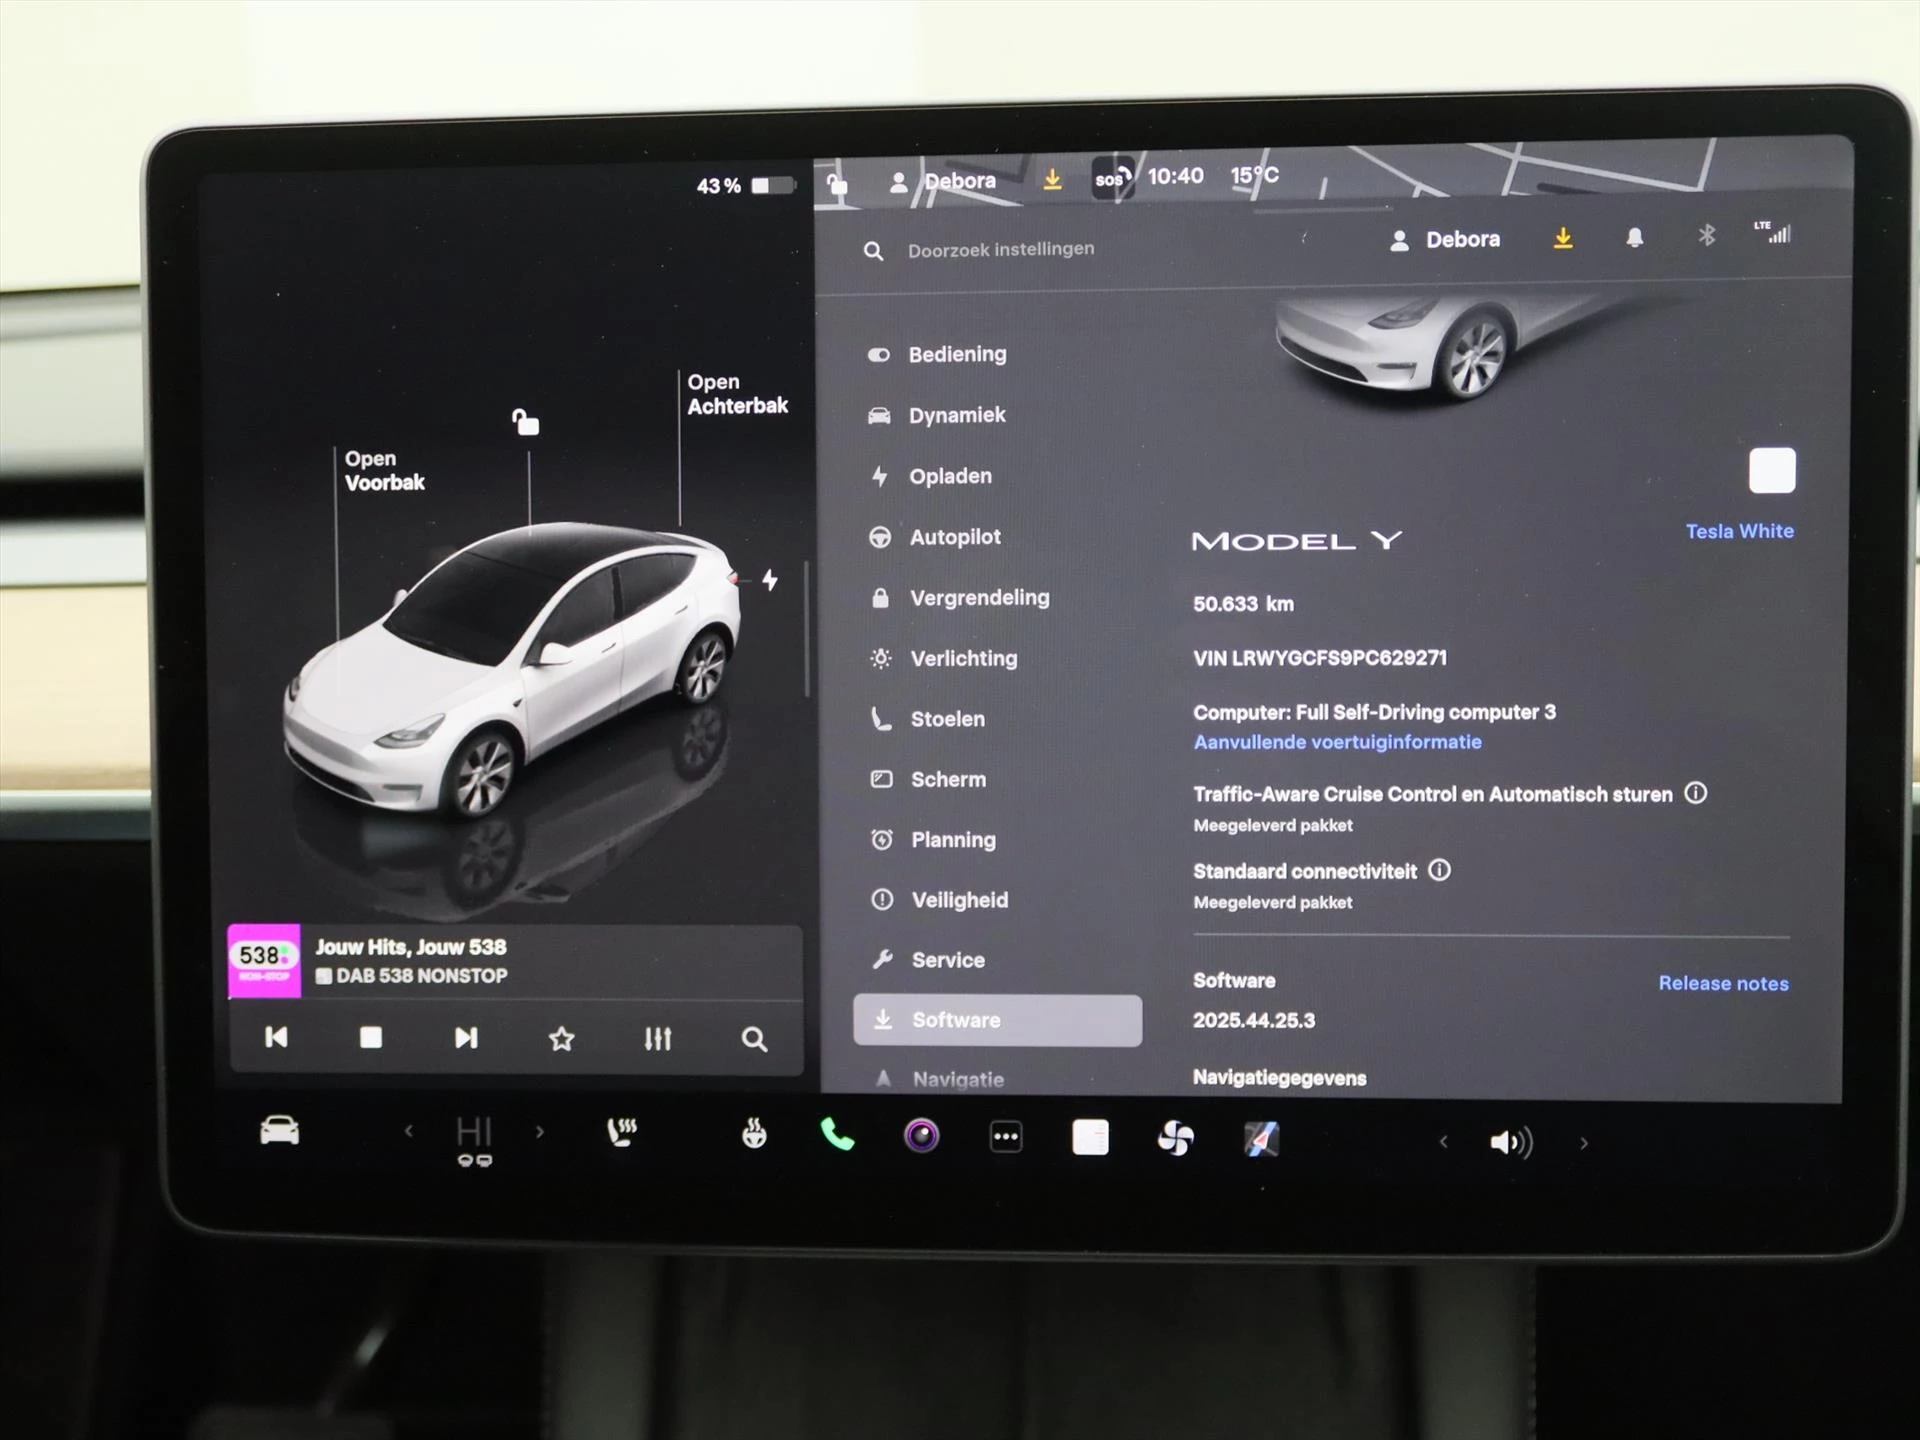Tap the charge port lightning icon

coord(770,580)
